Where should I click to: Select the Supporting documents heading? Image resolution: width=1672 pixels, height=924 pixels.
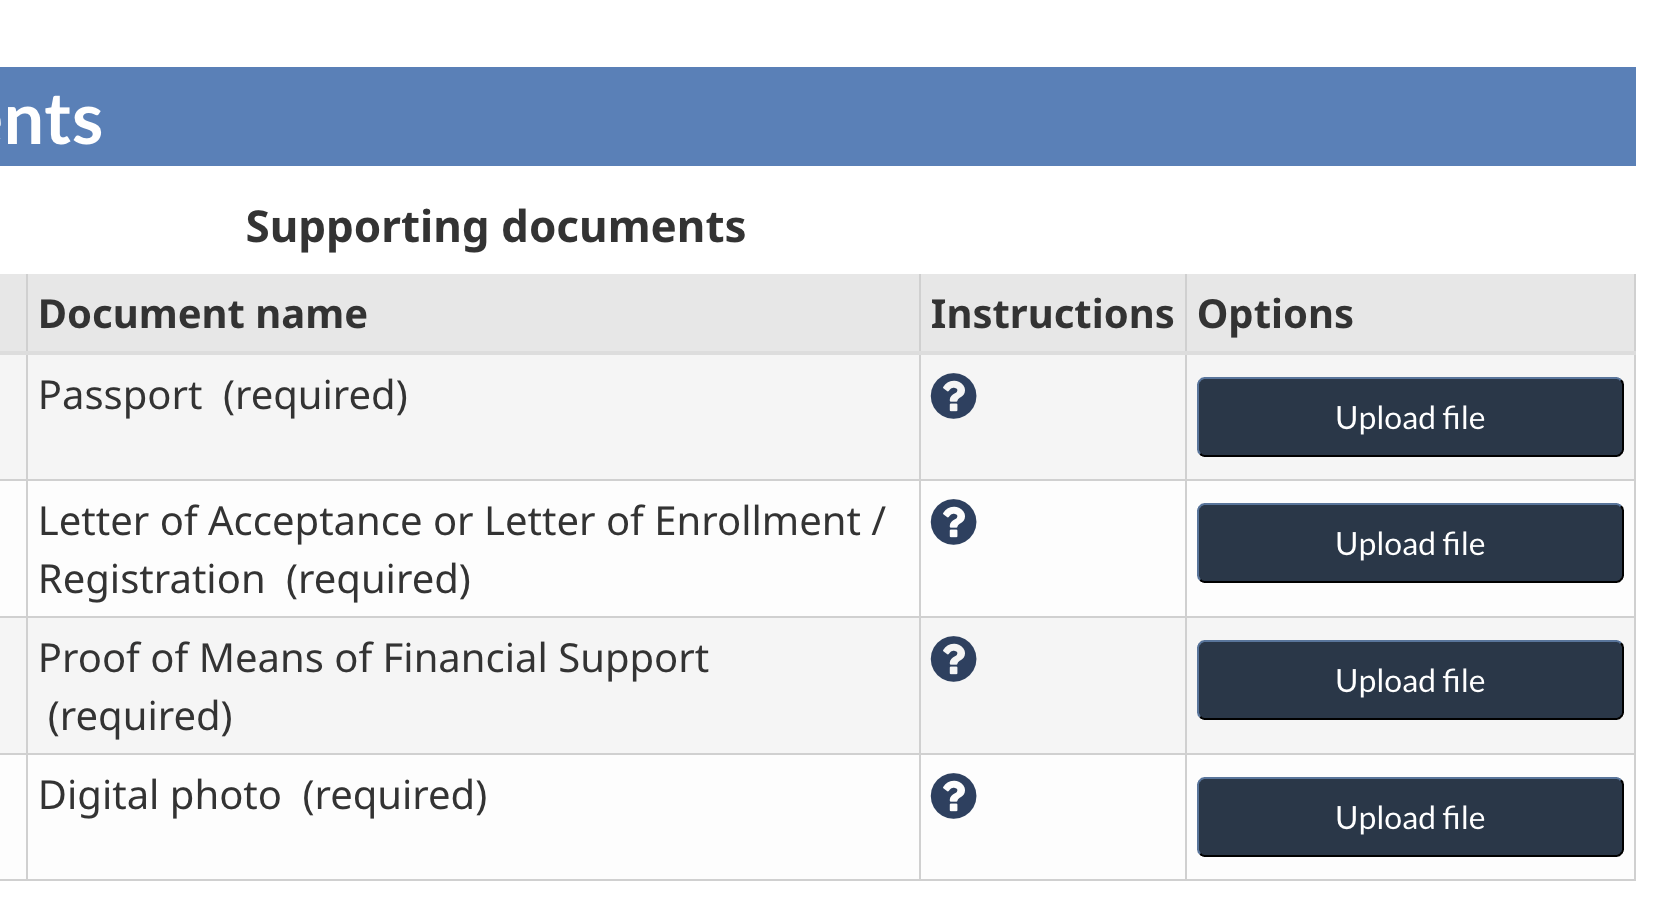click(x=496, y=226)
